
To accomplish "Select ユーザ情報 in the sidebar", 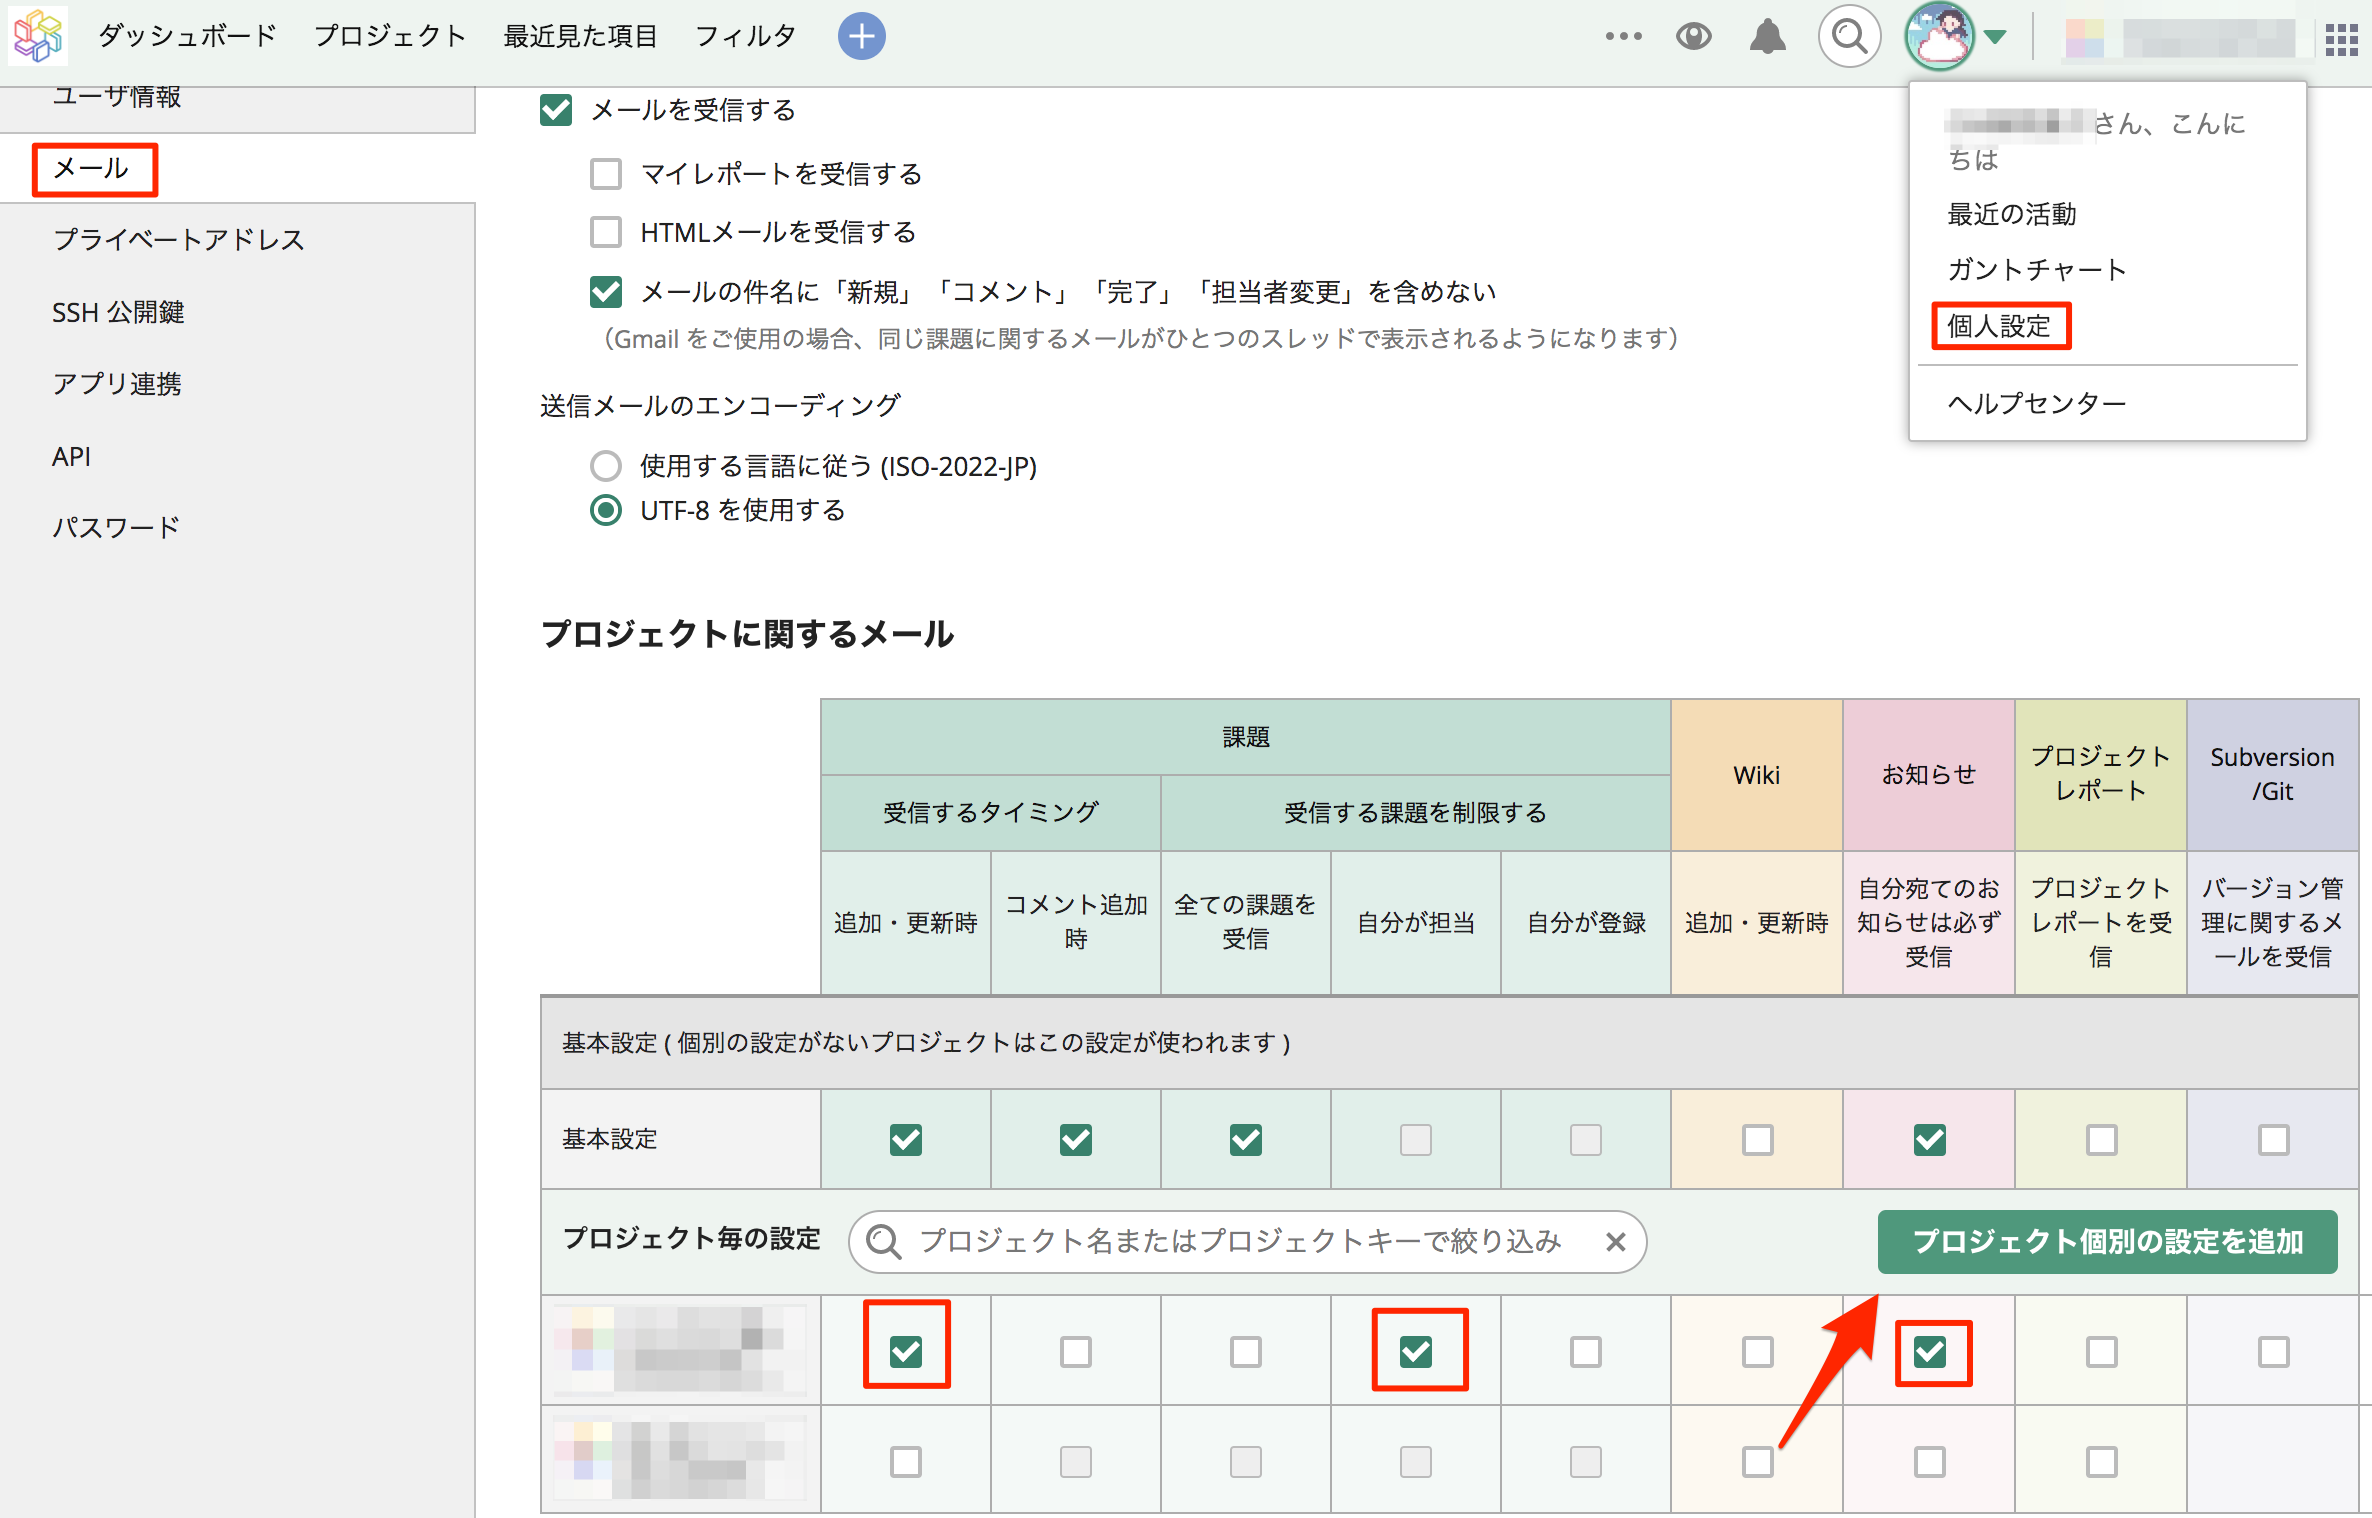I will (116, 96).
